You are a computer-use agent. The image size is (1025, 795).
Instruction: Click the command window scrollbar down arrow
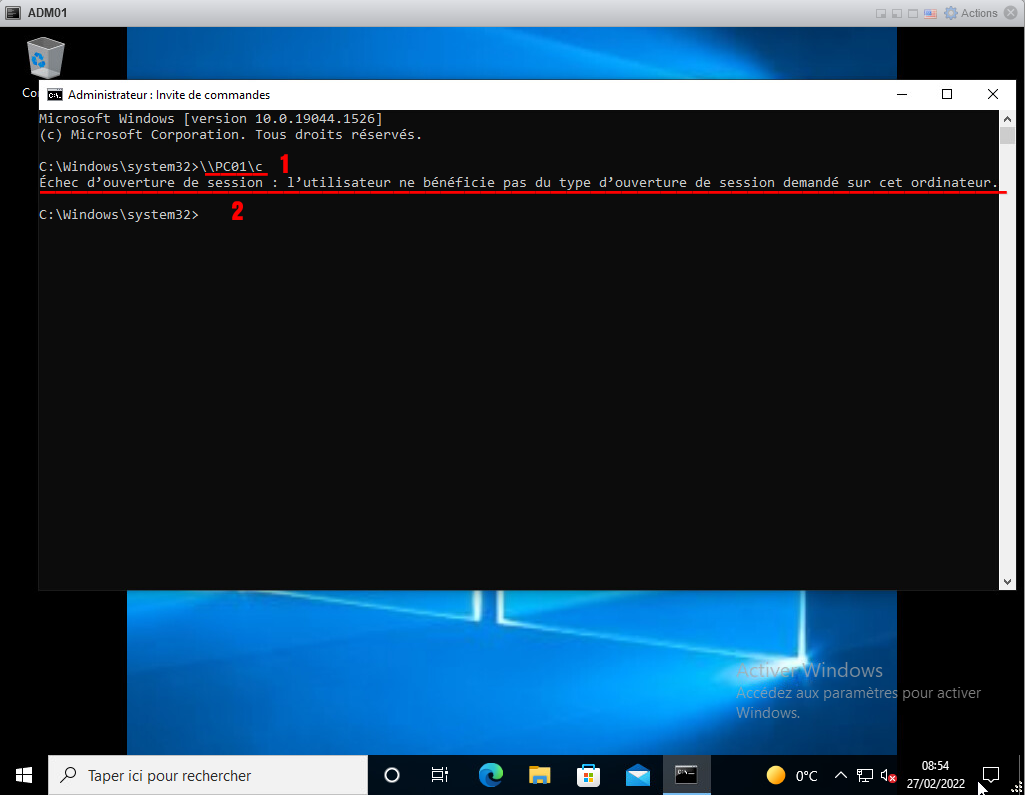click(1008, 581)
